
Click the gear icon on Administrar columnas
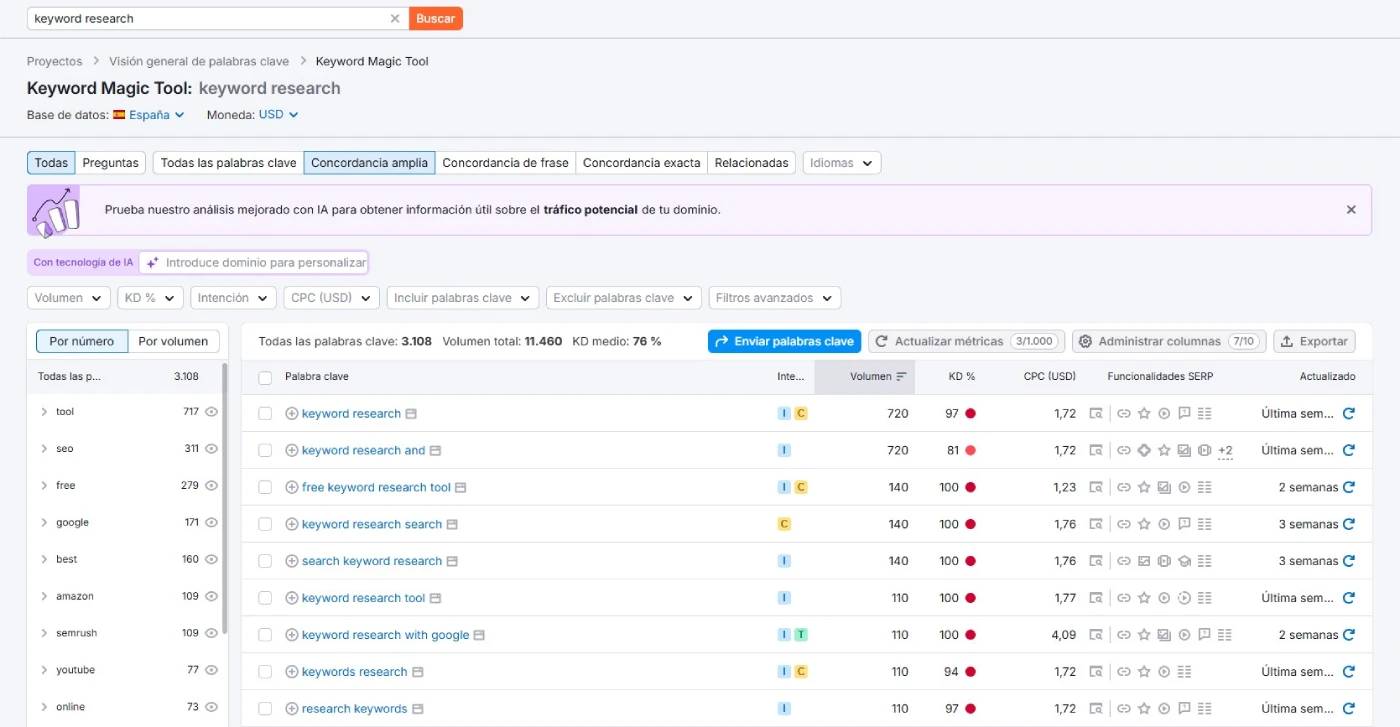tap(1084, 341)
